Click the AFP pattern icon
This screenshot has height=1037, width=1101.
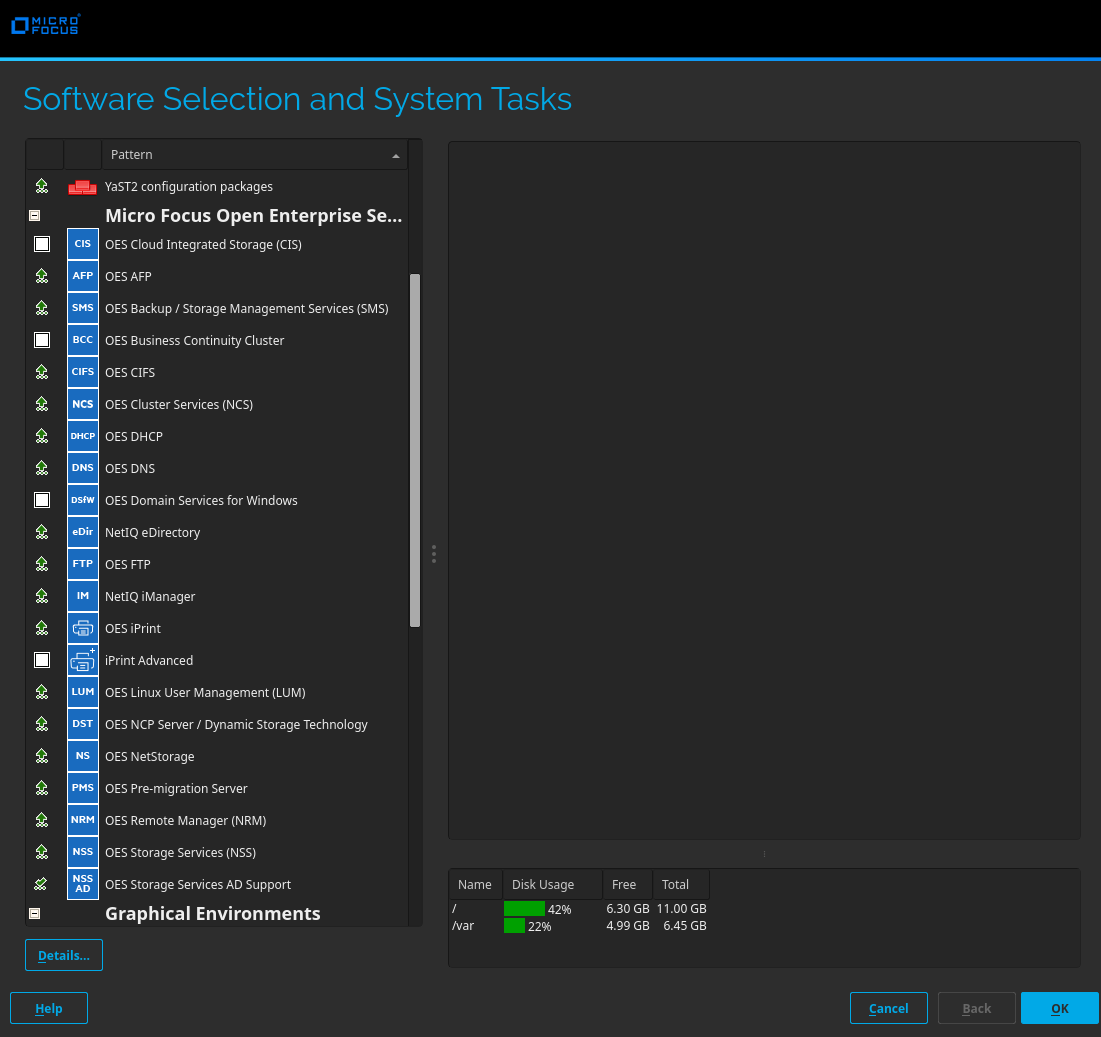point(83,276)
